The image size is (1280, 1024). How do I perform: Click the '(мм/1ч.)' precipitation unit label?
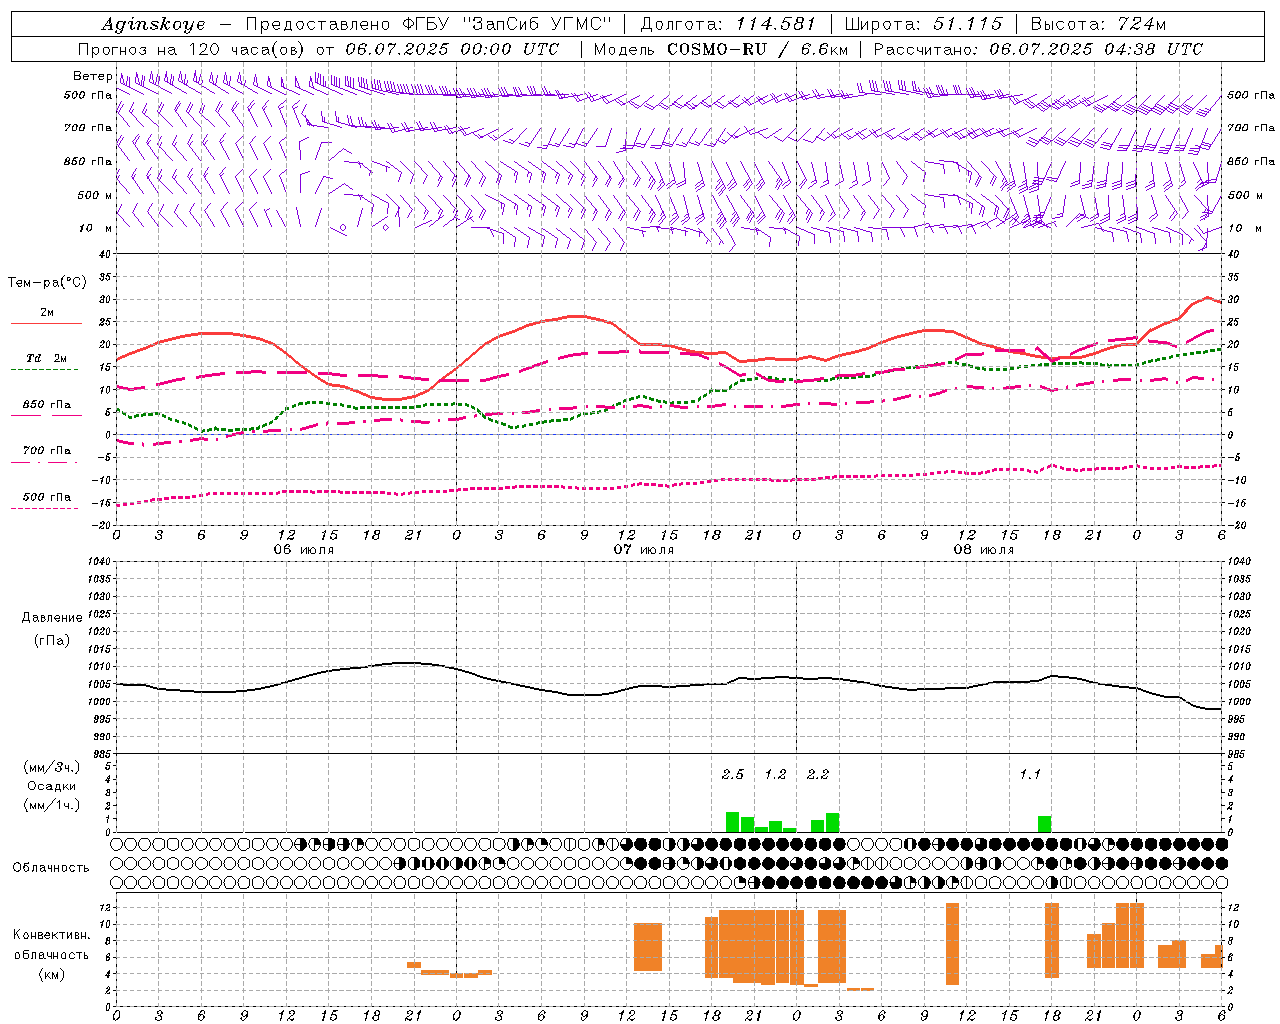coord(51,805)
